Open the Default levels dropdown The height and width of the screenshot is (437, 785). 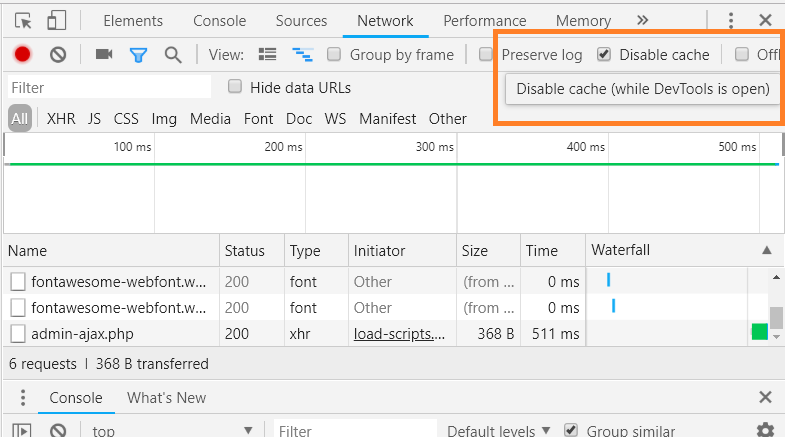[497, 430]
